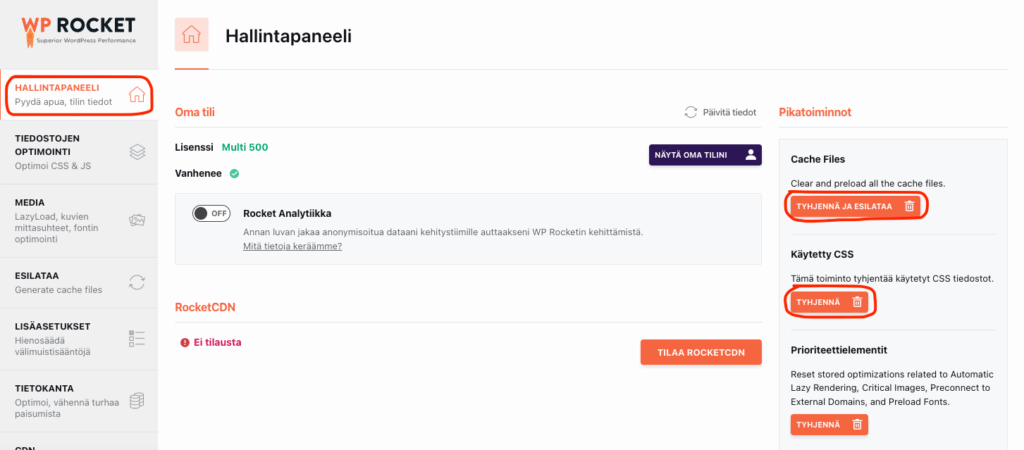Click the layers icon beside Tiedostojen optimointi
Viewport: 1024px width, 450px height.
click(138, 152)
